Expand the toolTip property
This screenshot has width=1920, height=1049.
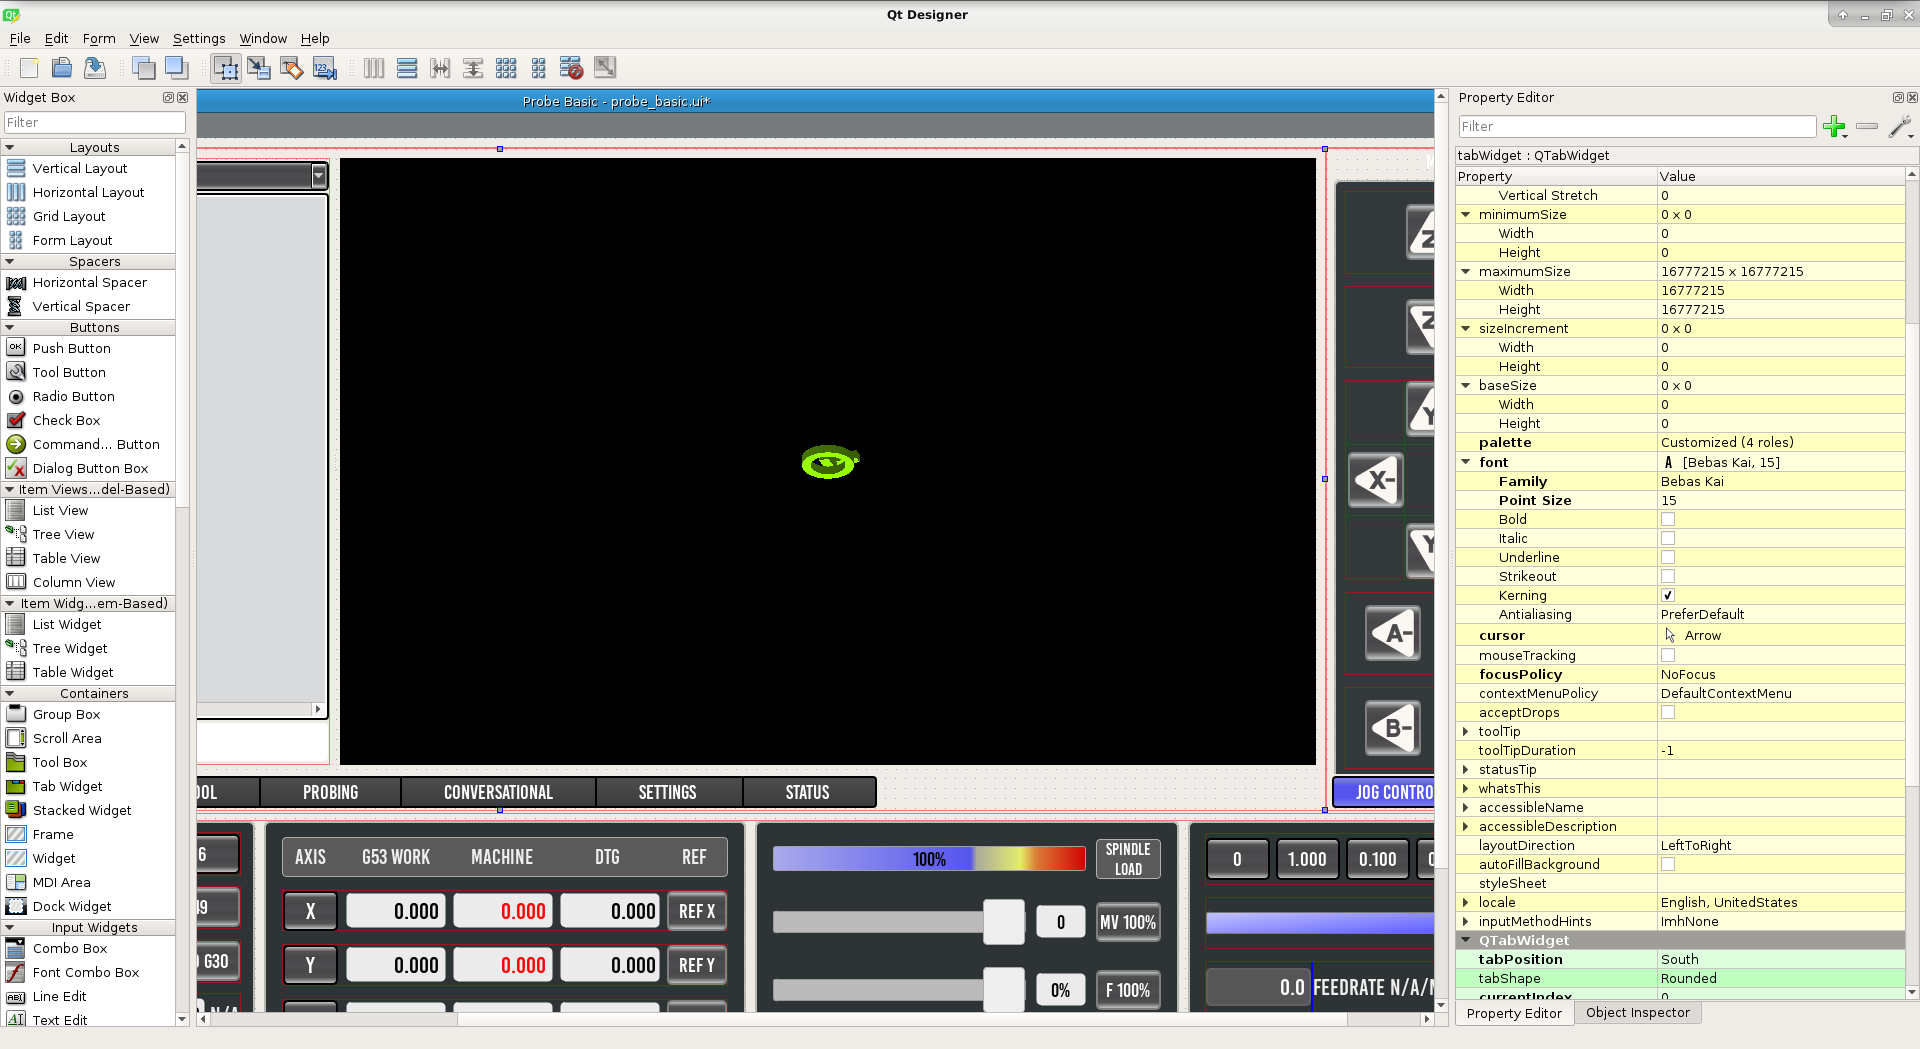(1466, 731)
